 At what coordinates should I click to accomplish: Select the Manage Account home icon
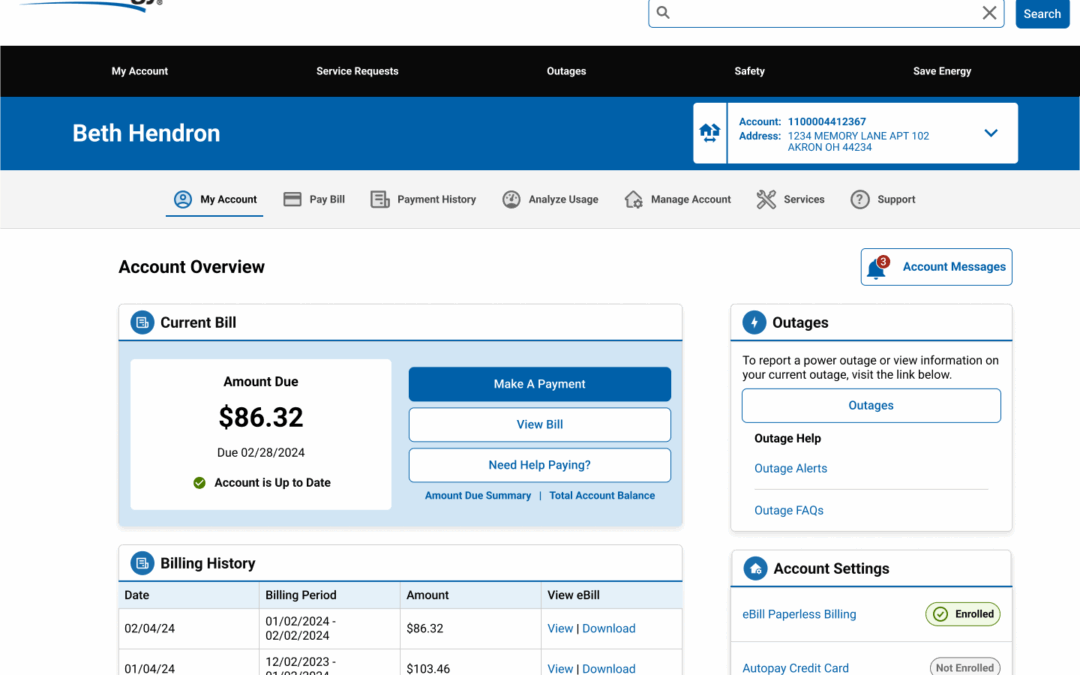click(x=632, y=199)
